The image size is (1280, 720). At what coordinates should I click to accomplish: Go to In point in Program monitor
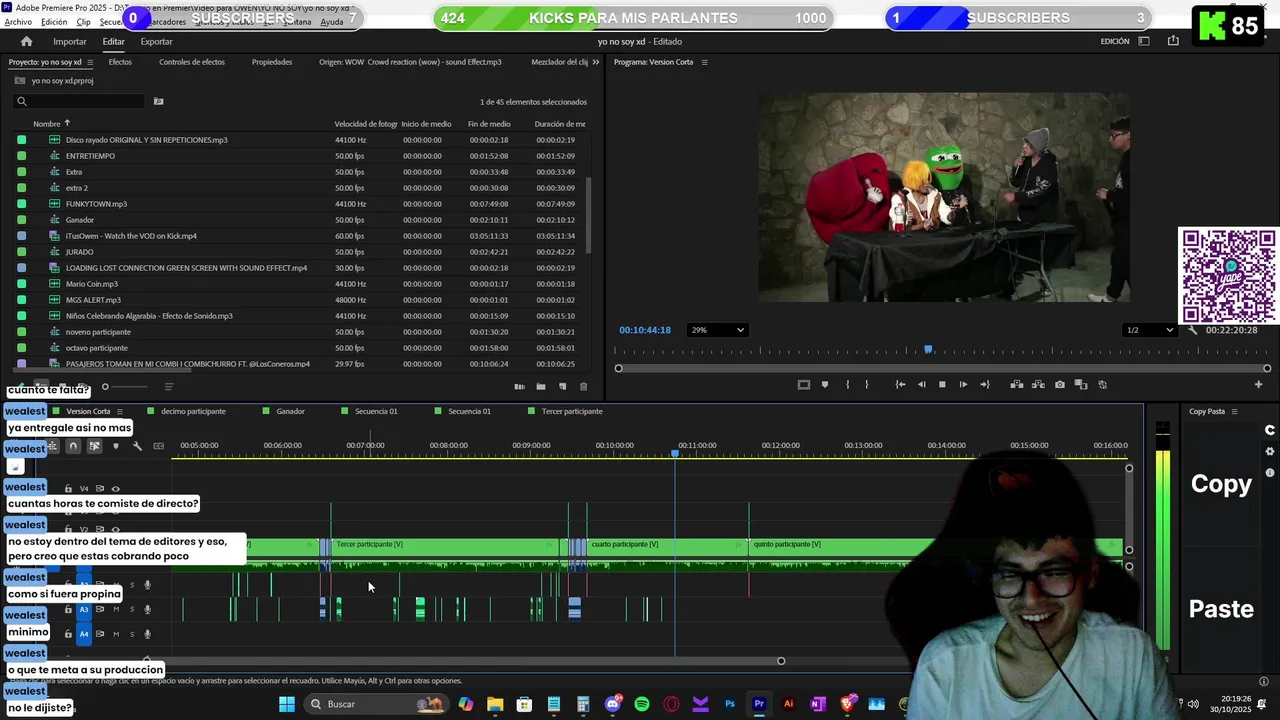(900, 385)
